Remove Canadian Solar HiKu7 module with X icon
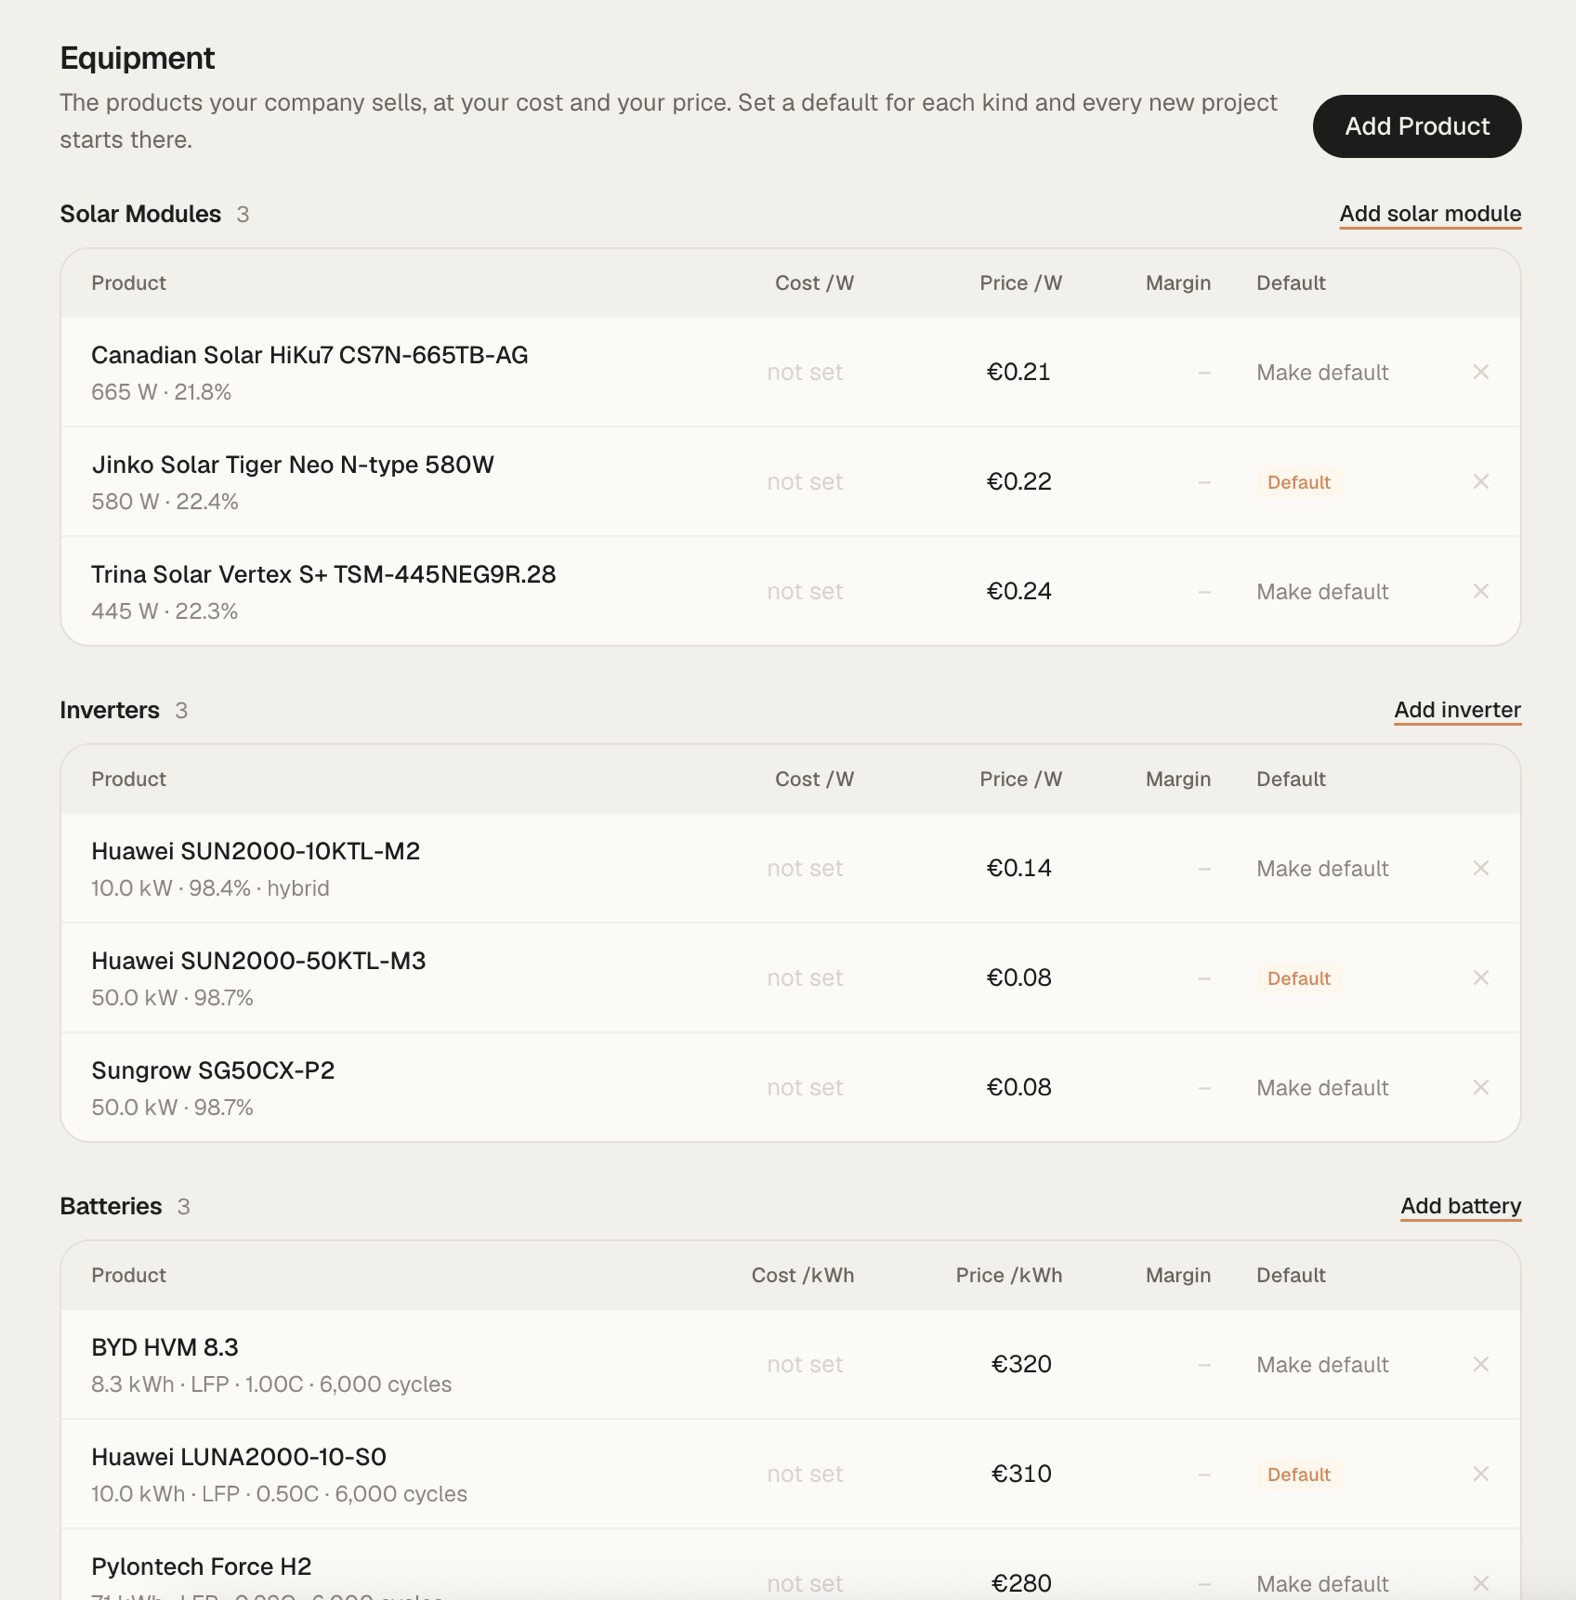1576x1600 pixels. (x=1481, y=372)
